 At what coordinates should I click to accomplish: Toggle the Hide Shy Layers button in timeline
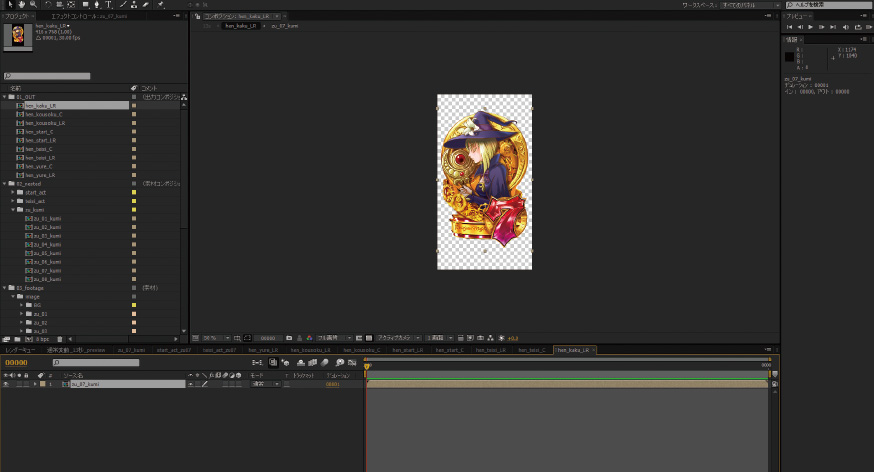coord(300,362)
